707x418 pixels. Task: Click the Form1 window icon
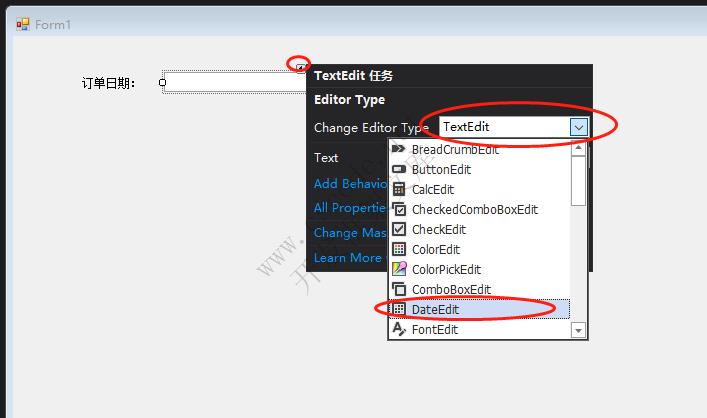click(x=22, y=24)
